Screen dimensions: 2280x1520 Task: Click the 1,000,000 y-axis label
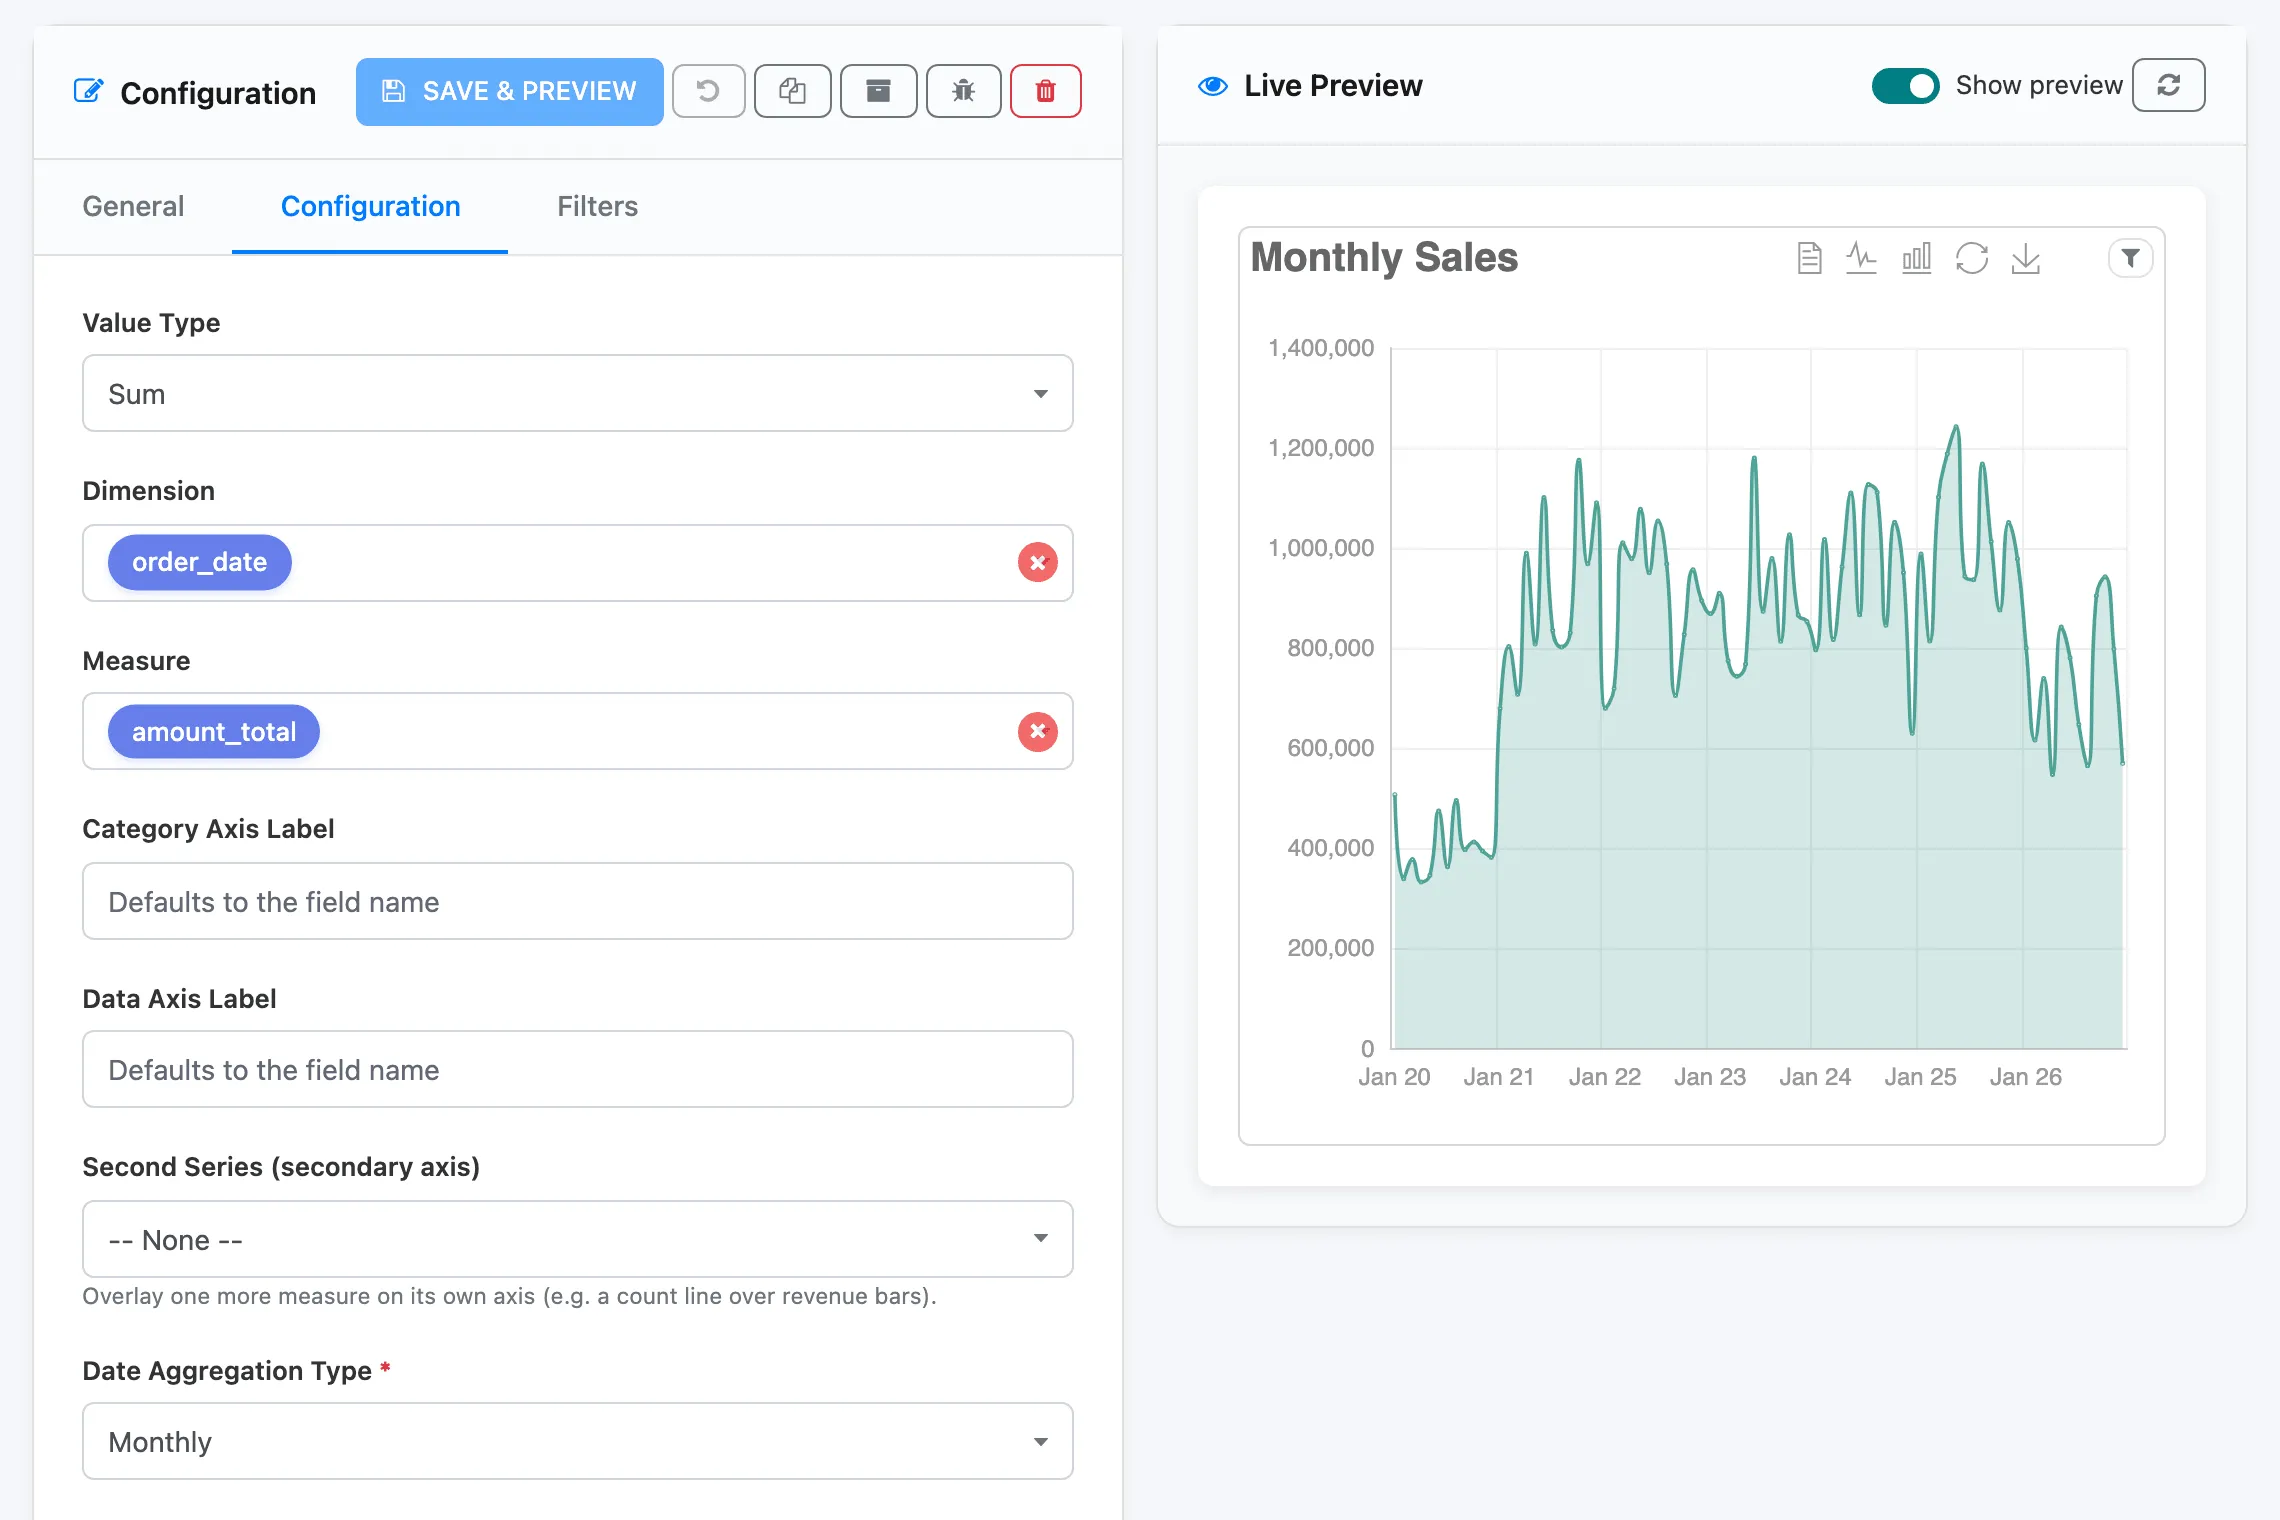[1320, 548]
